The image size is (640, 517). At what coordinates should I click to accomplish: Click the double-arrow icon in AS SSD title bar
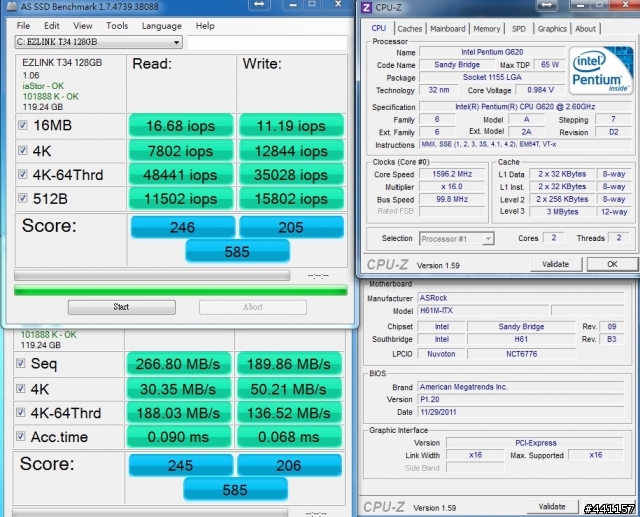tap(259, 4)
